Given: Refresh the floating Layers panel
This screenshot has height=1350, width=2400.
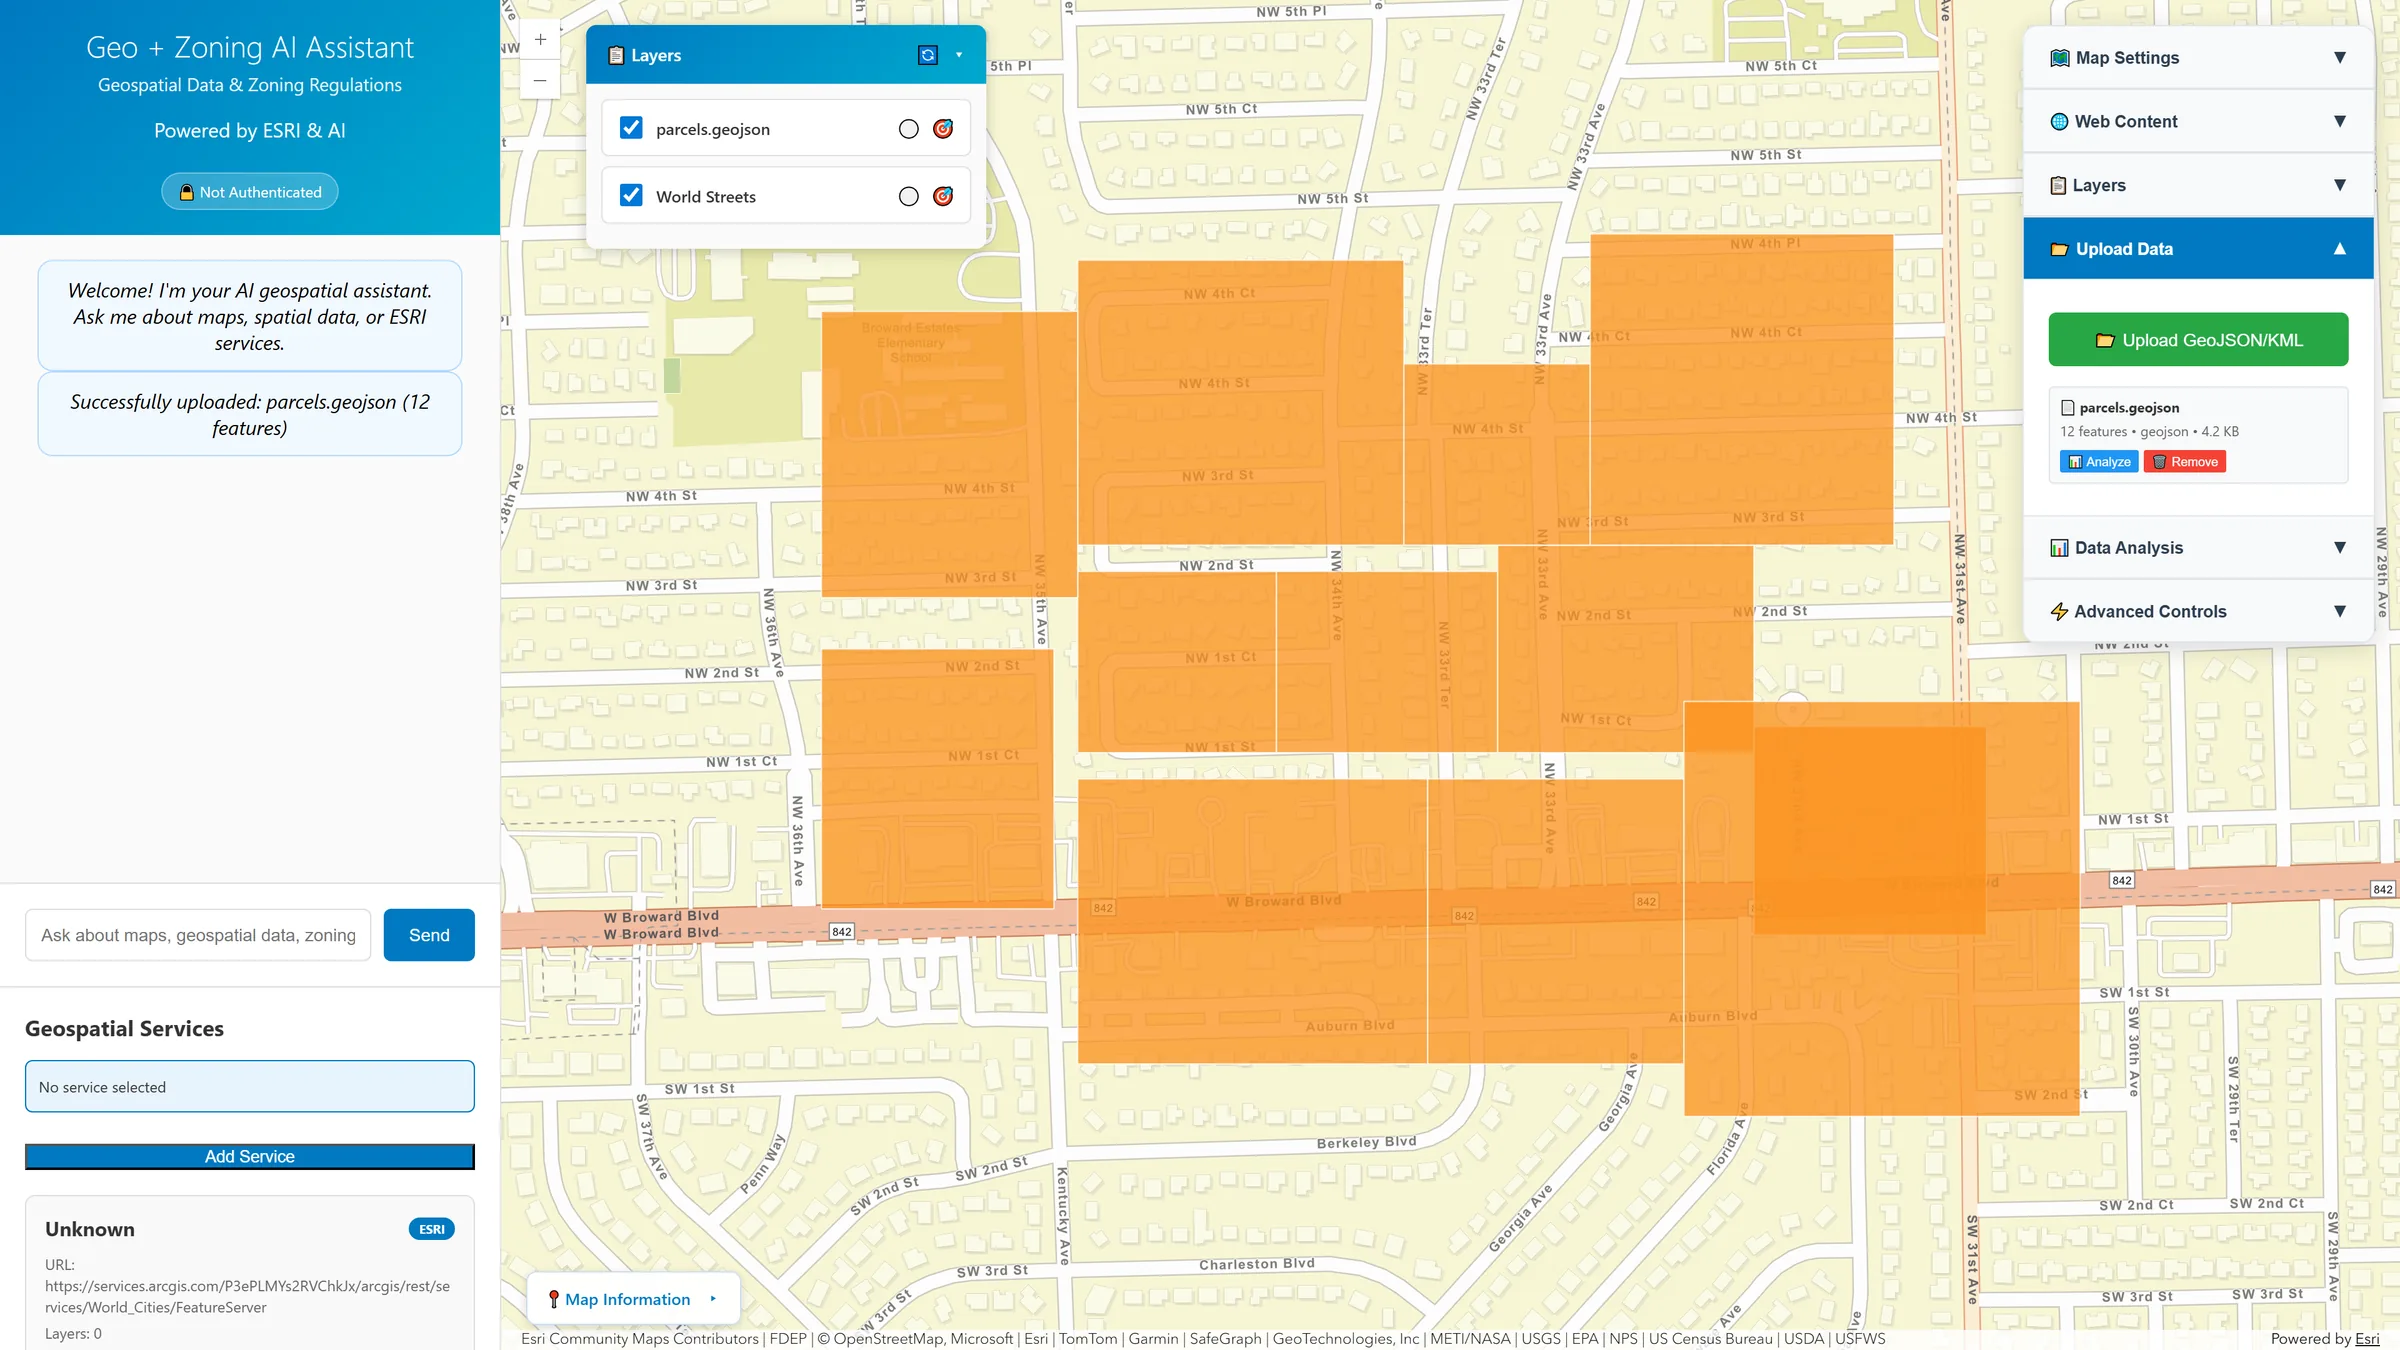Looking at the screenshot, I should tap(927, 55).
